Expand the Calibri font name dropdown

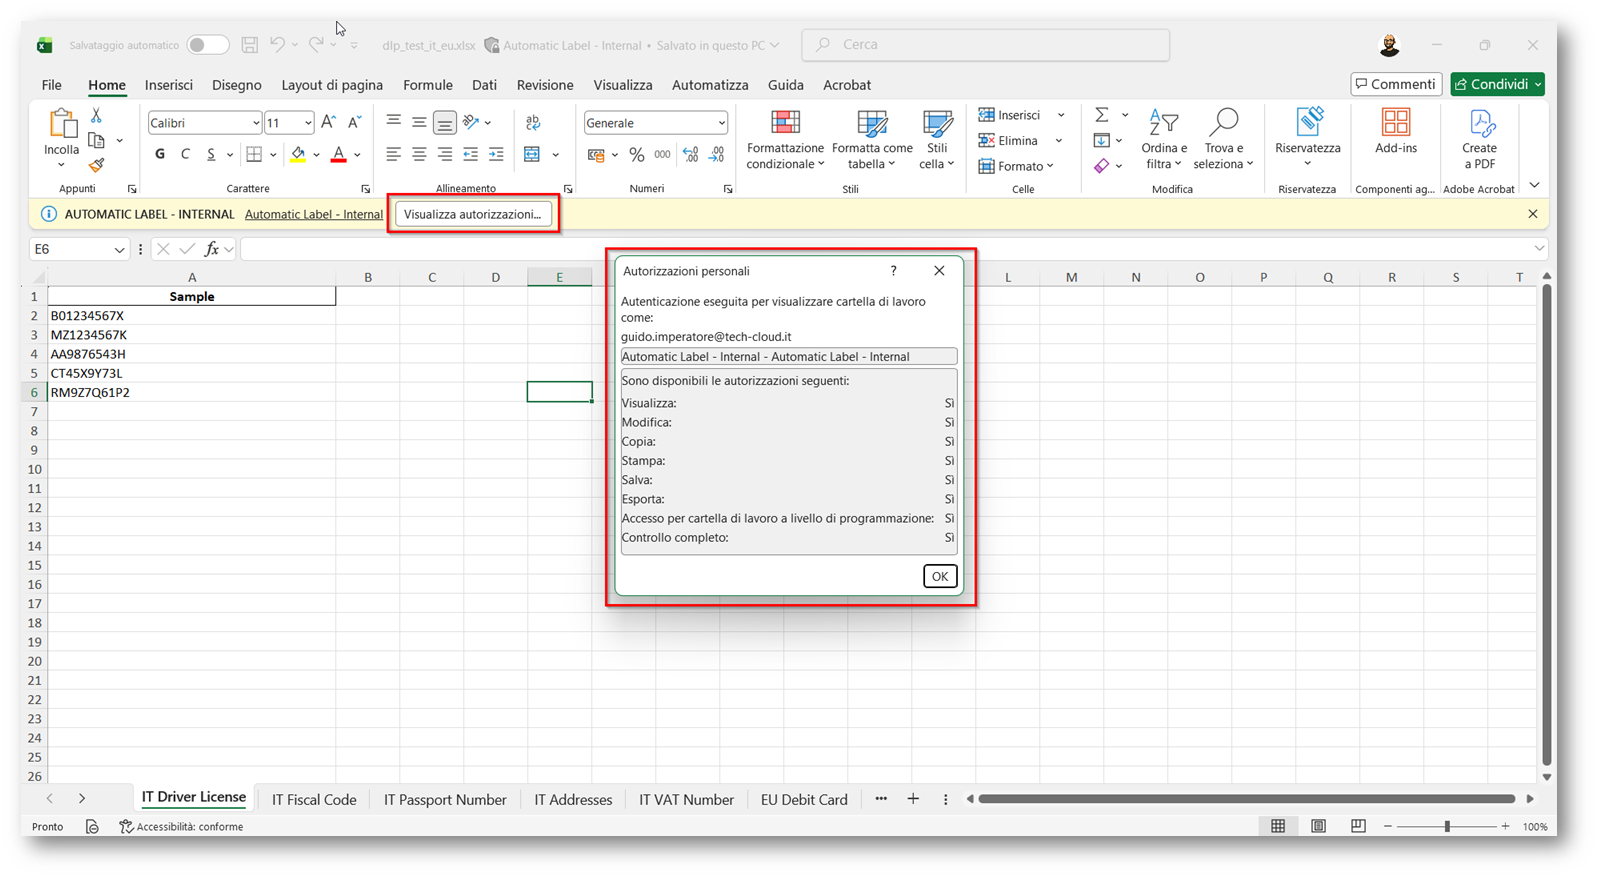255,123
